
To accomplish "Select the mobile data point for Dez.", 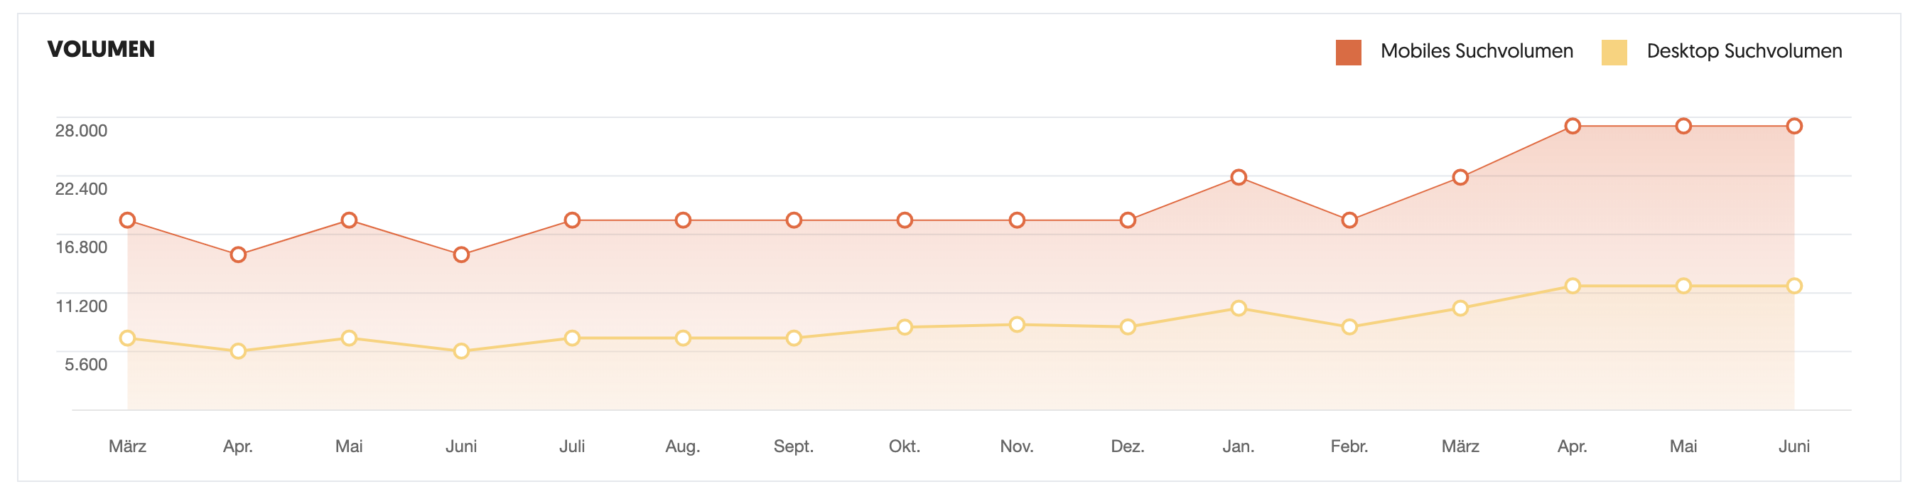I will pyautogui.click(x=1128, y=220).
